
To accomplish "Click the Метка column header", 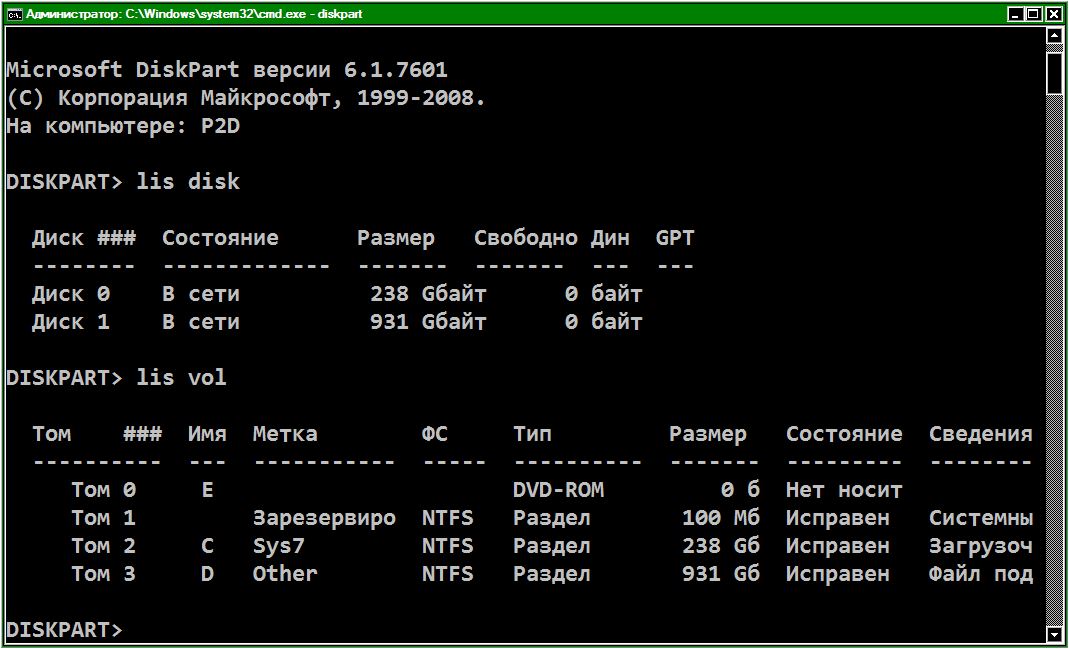I will point(285,434).
